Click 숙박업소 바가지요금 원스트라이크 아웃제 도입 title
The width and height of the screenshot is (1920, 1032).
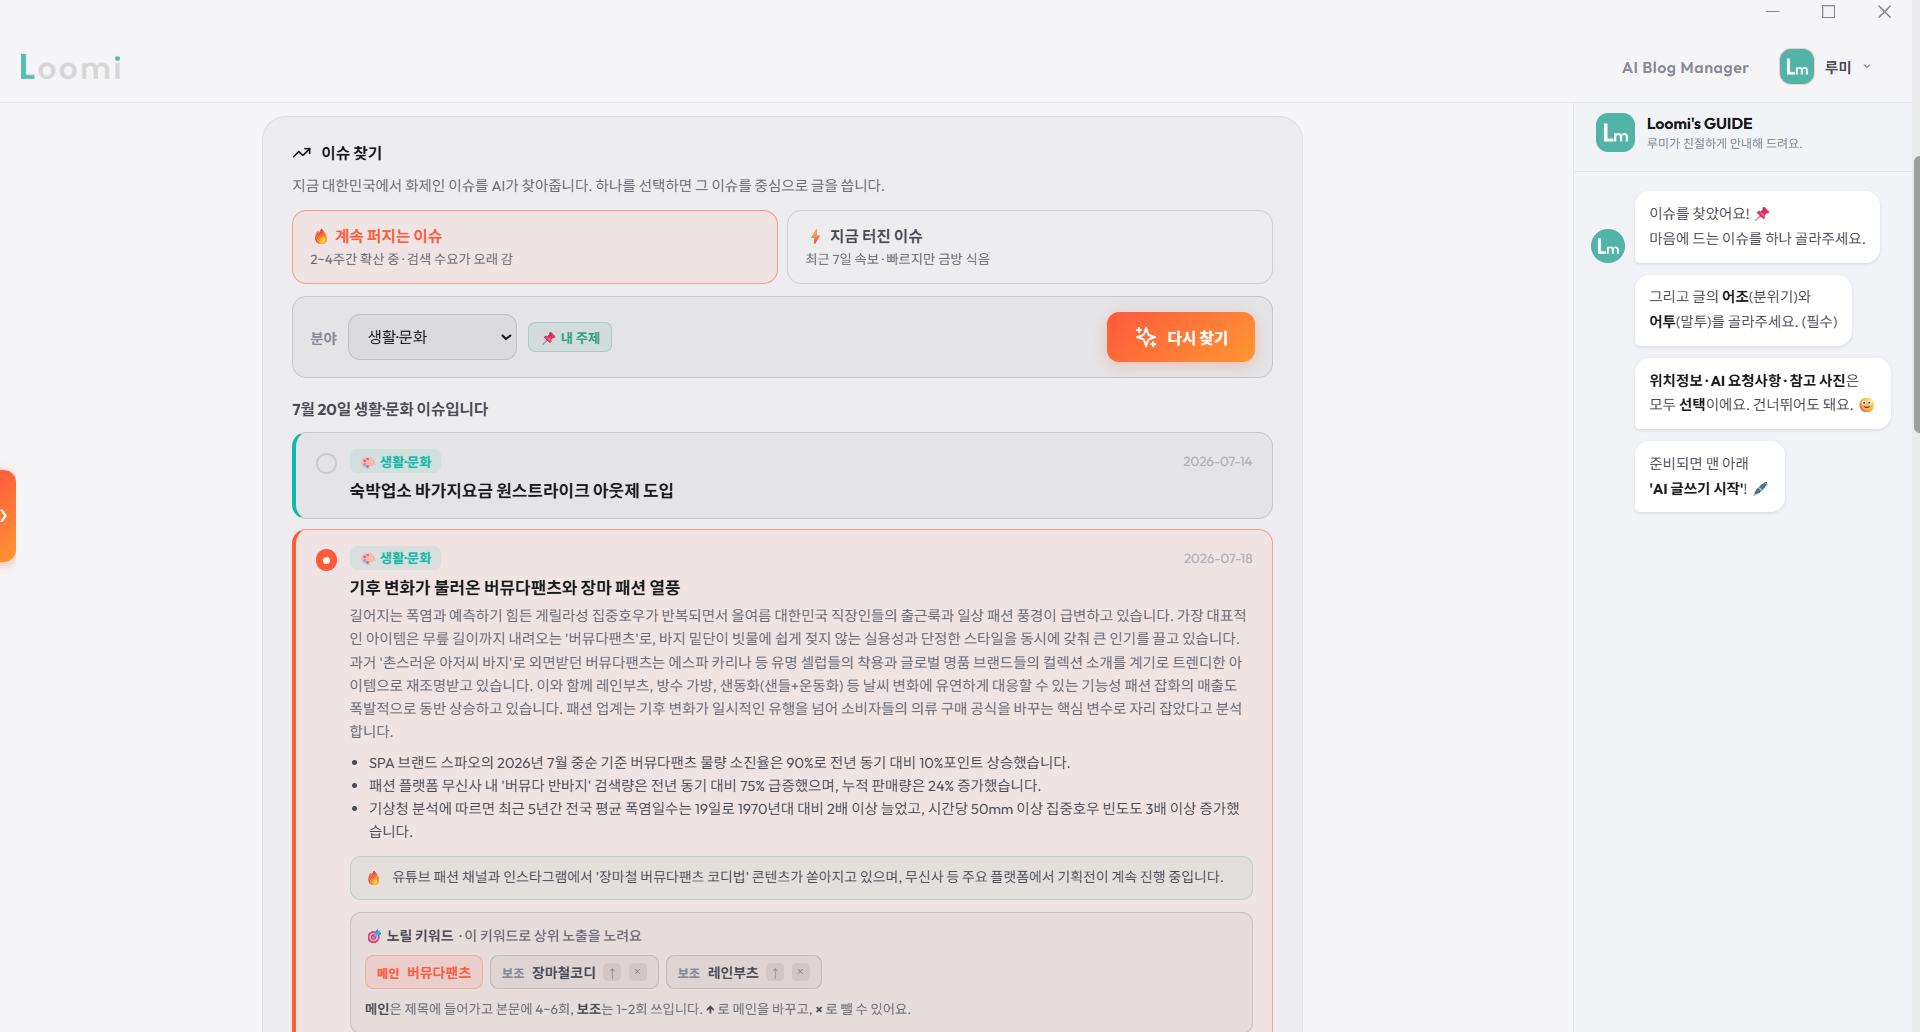pyautogui.click(x=511, y=490)
